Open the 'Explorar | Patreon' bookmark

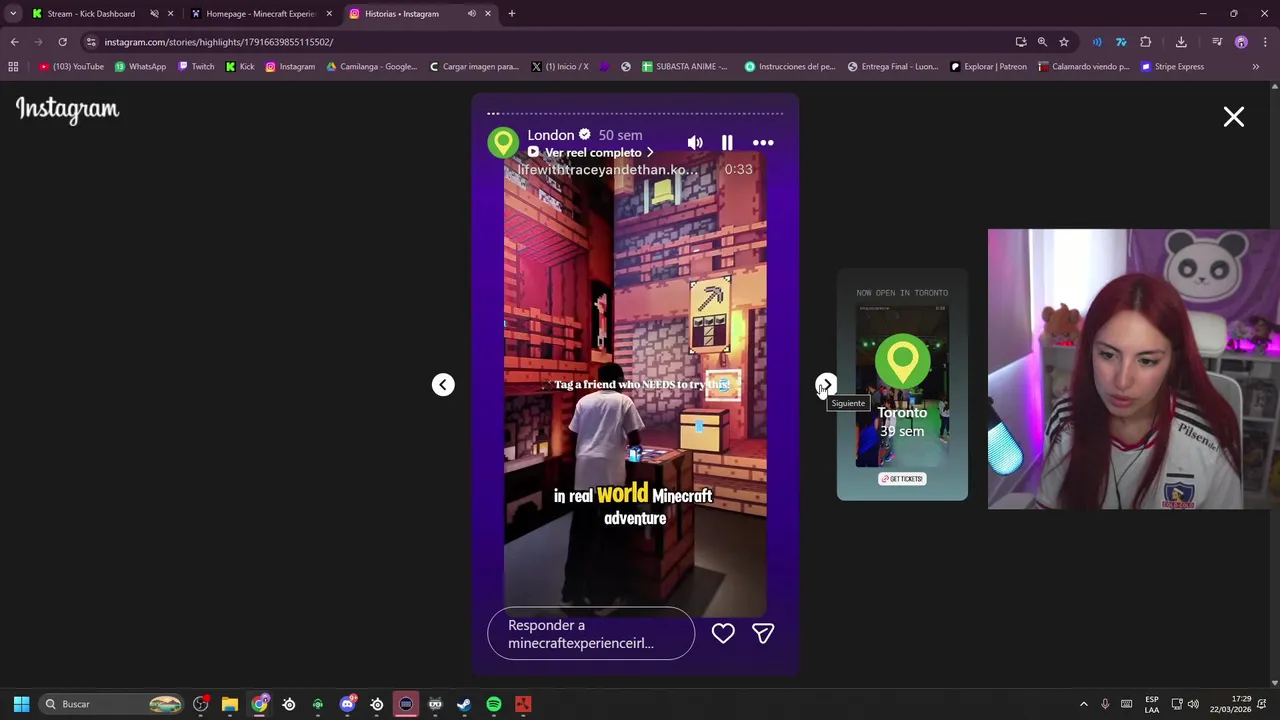pyautogui.click(x=988, y=67)
